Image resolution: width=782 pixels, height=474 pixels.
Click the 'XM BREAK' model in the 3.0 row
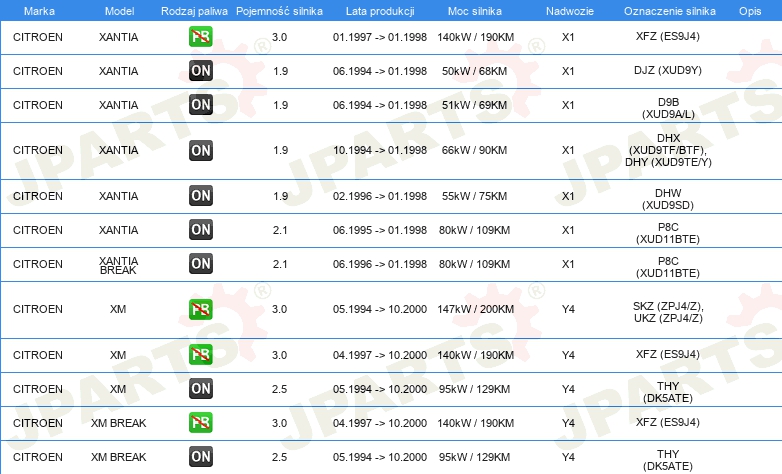click(x=118, y=423)
